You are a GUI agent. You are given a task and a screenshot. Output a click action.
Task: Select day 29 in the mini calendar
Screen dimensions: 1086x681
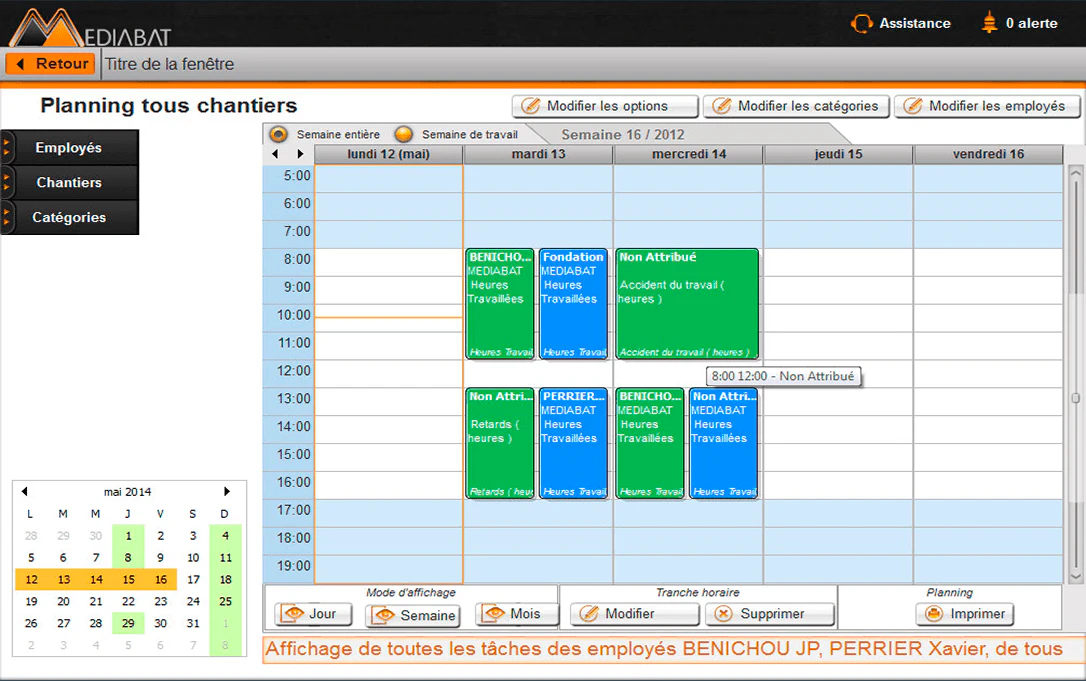point(128,623)
